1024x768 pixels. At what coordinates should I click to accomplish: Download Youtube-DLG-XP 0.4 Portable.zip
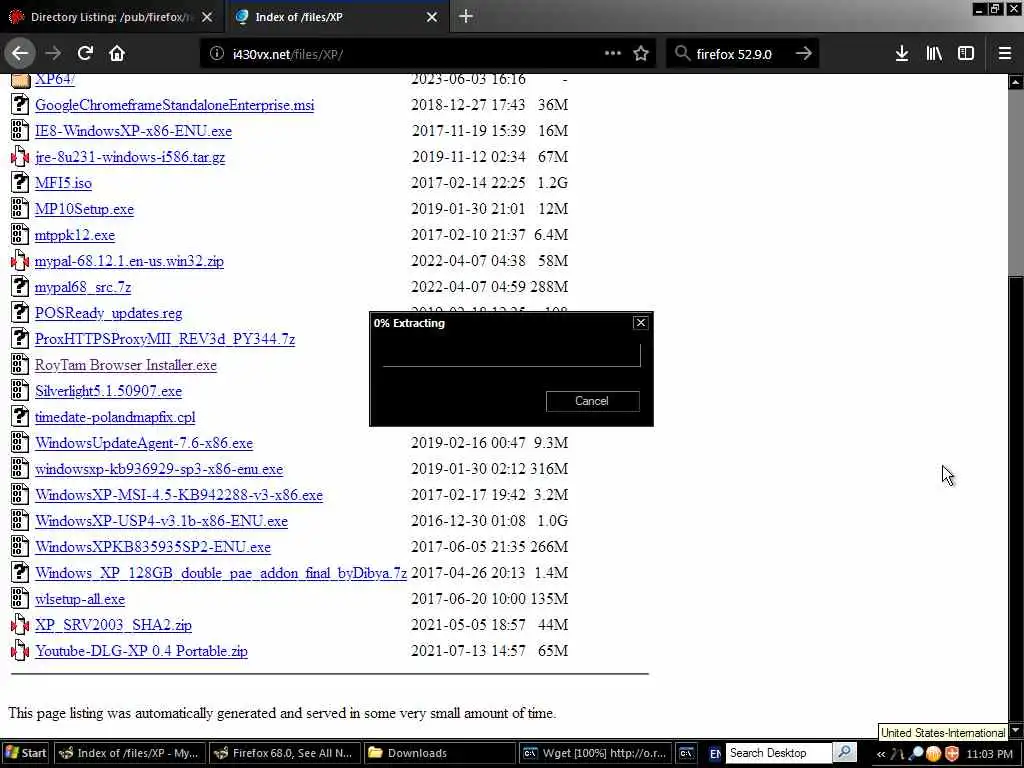[x=142, y=651]
